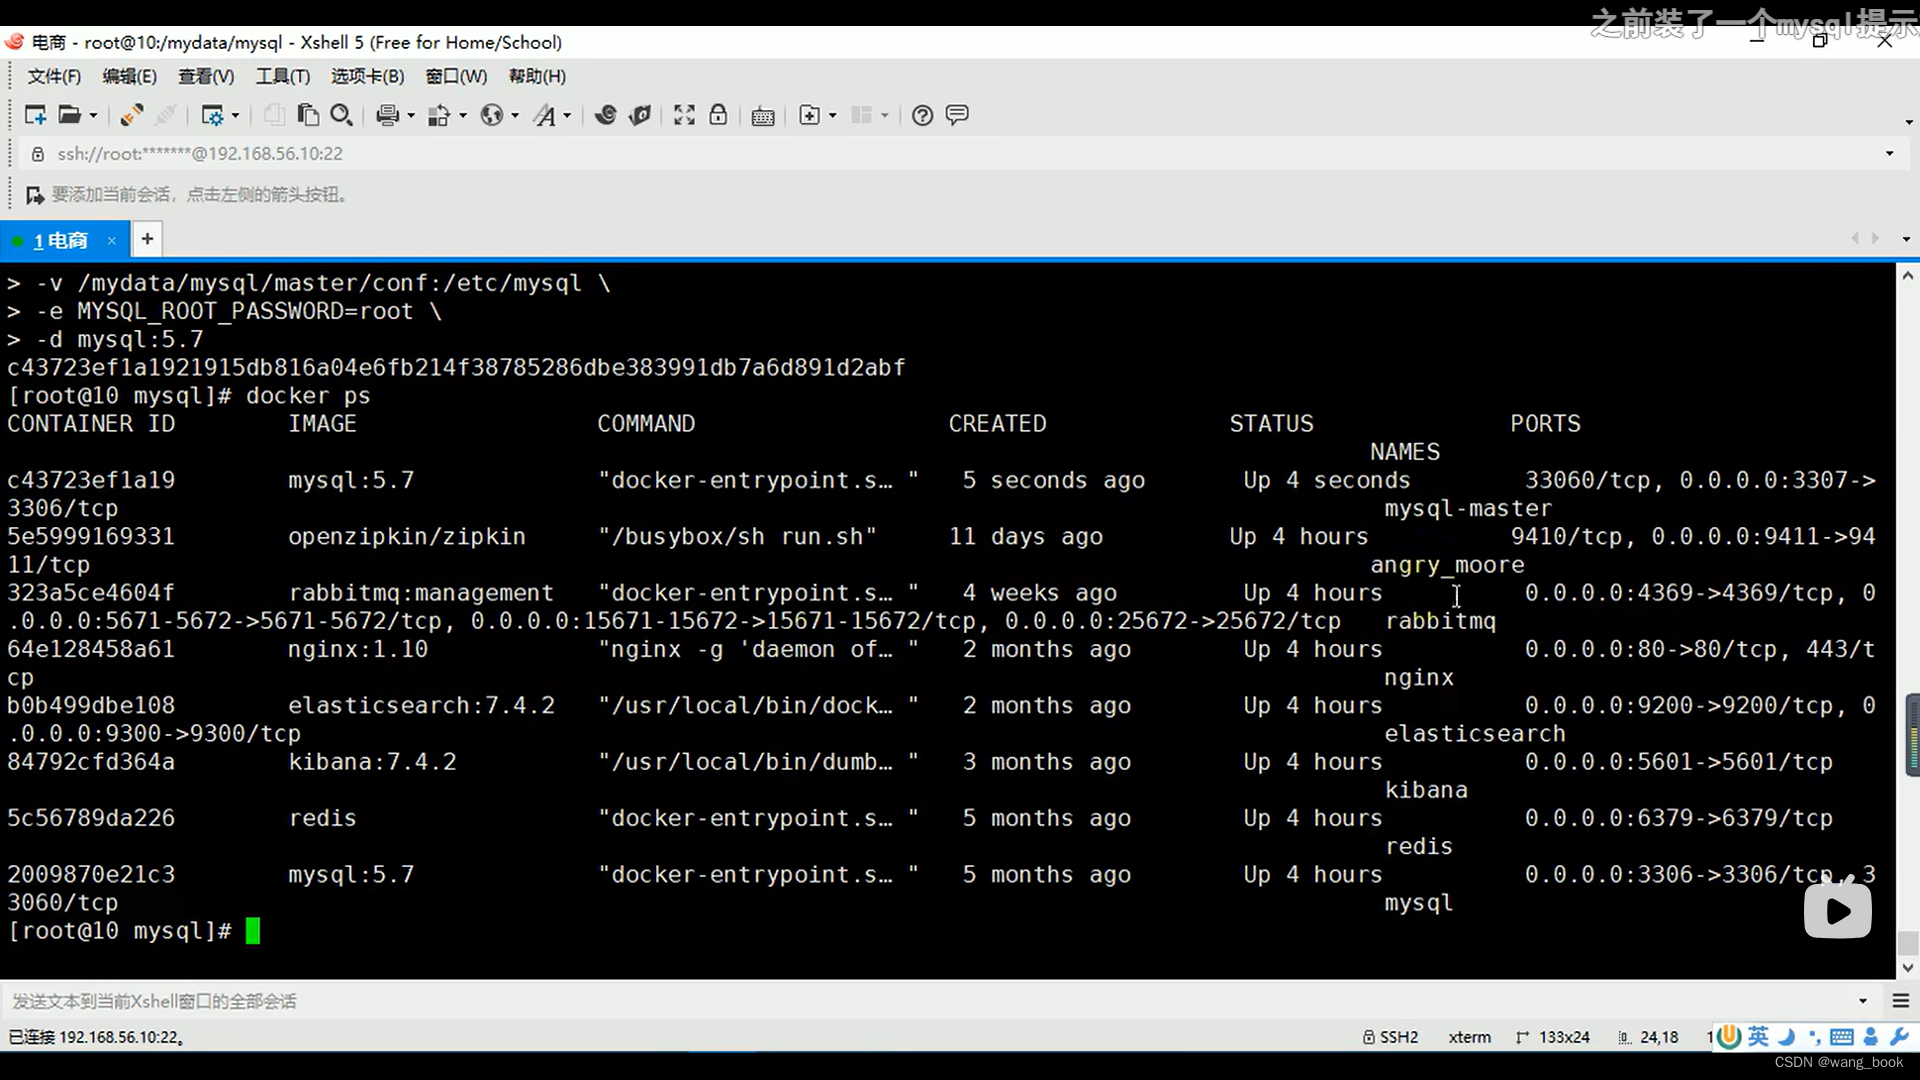1920x1080 pixels.
Task: Click the new tab group icon
Action: [809, 115]
